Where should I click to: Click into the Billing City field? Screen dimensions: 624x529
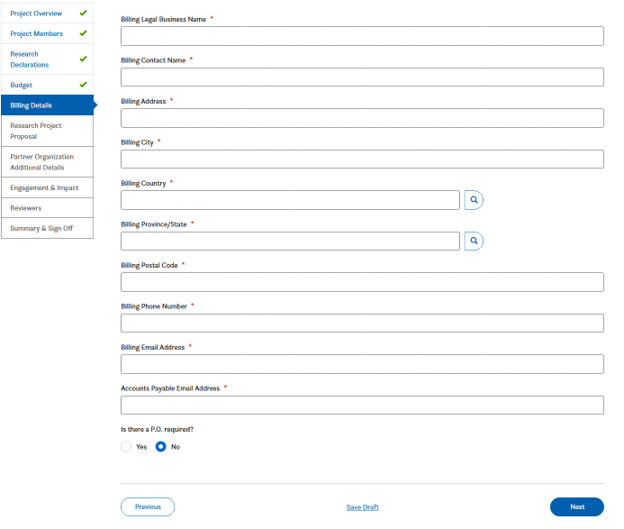[x=362, y=159]
